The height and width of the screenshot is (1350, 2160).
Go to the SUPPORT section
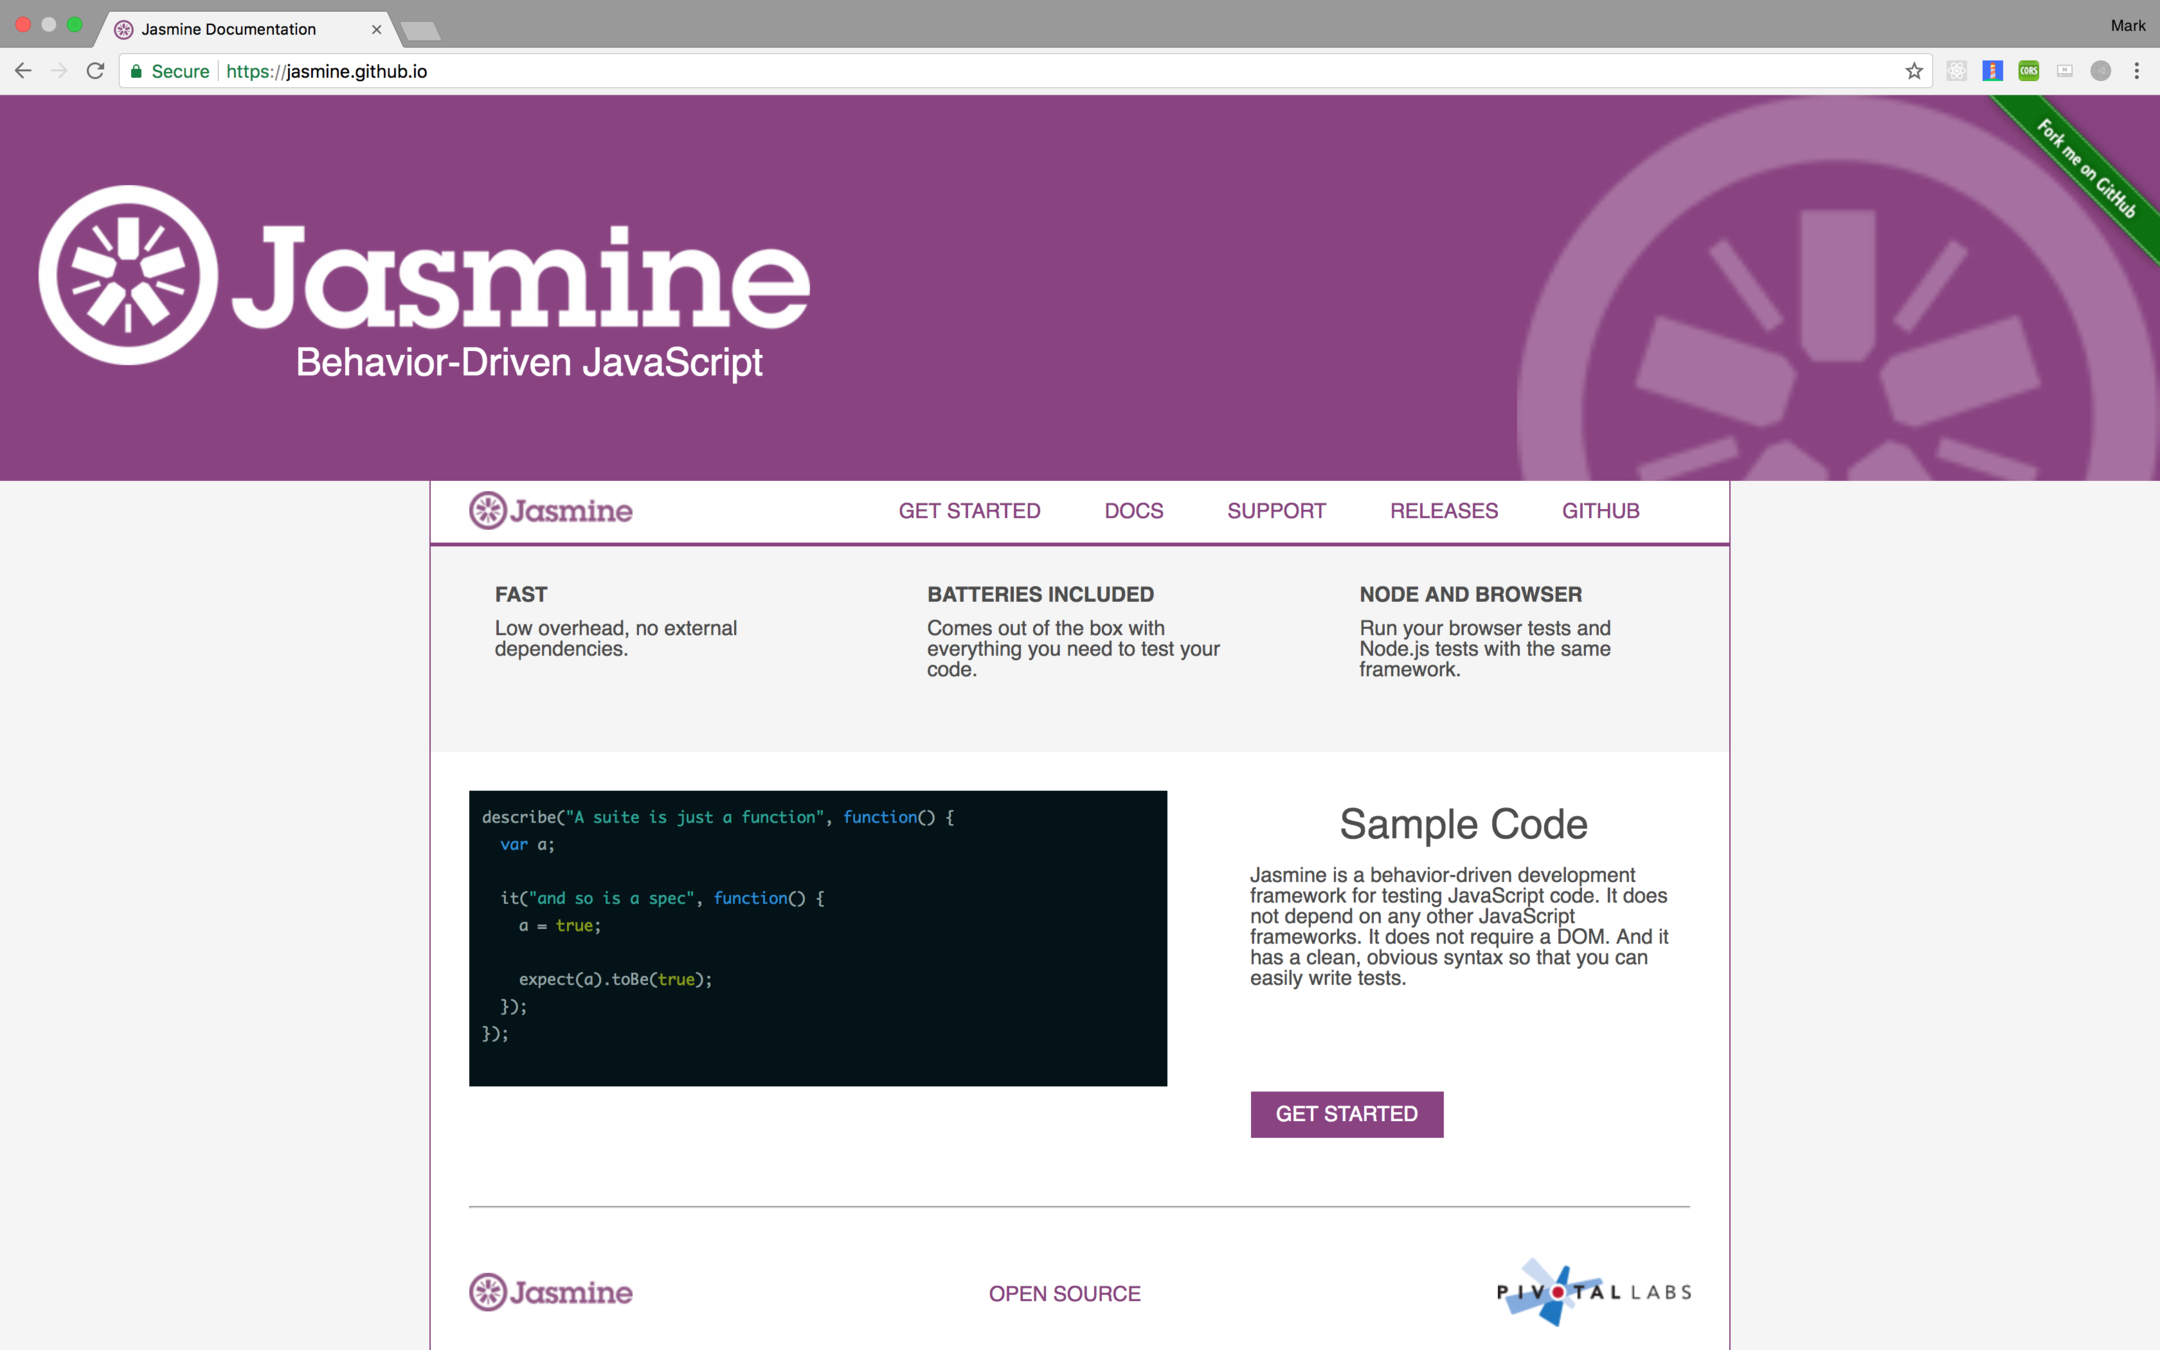tap(1276, 511)
